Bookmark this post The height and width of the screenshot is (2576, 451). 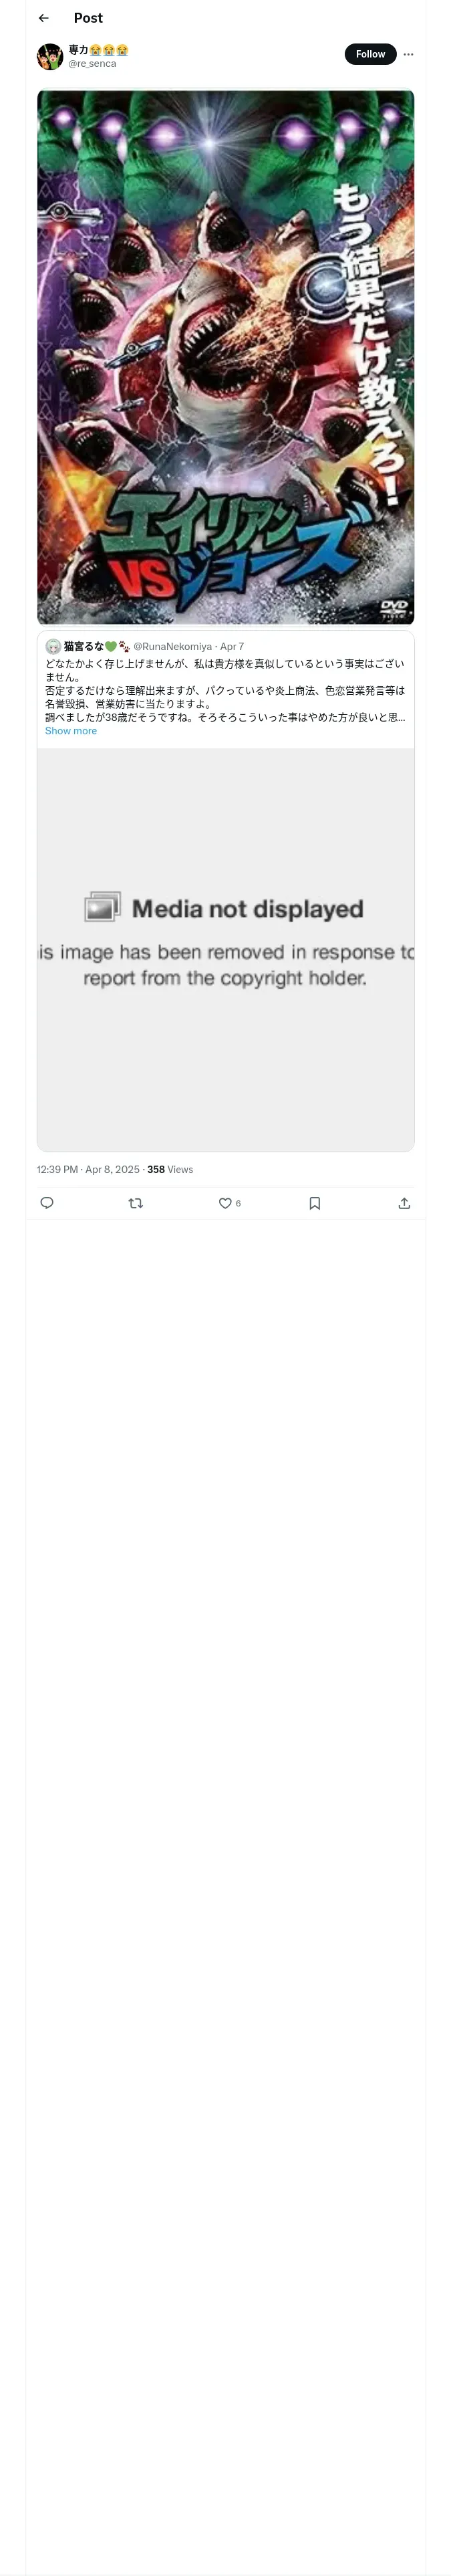coord(315,1203)
